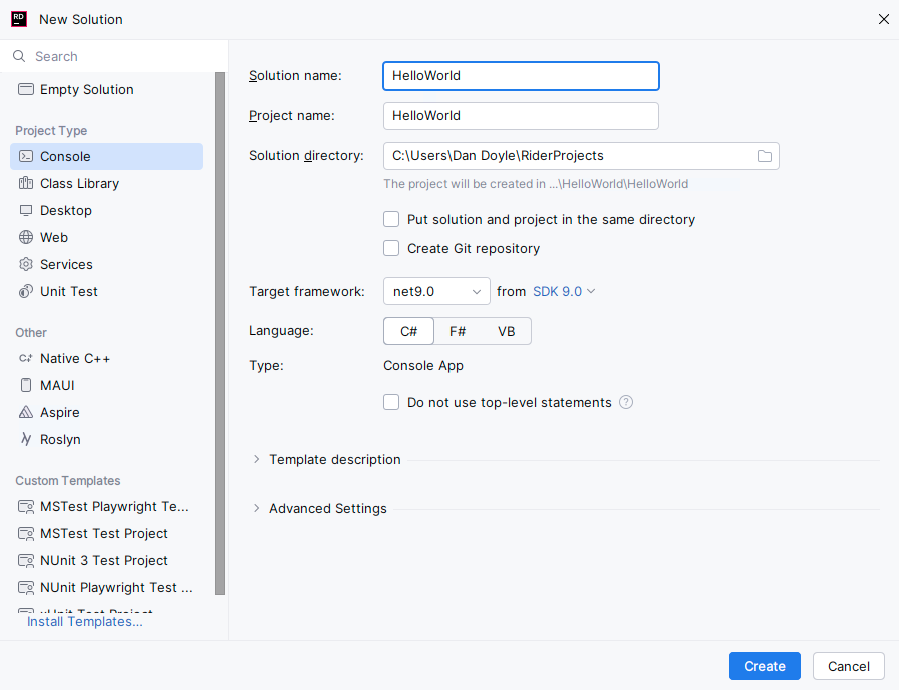Enable same directory for solution and project
This screenshot has width=899, height=690.
391,220
